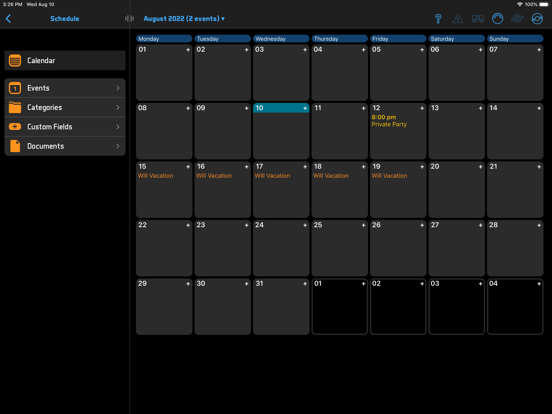
Task: Check the Wi-Fi status icon
Action: (x=520, y=4)
